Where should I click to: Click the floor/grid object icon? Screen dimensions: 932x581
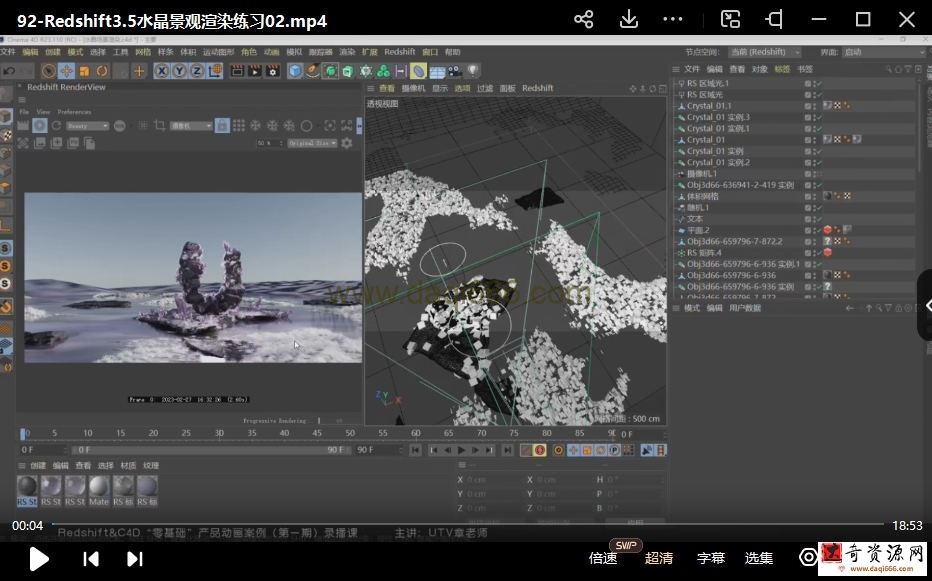437,71
